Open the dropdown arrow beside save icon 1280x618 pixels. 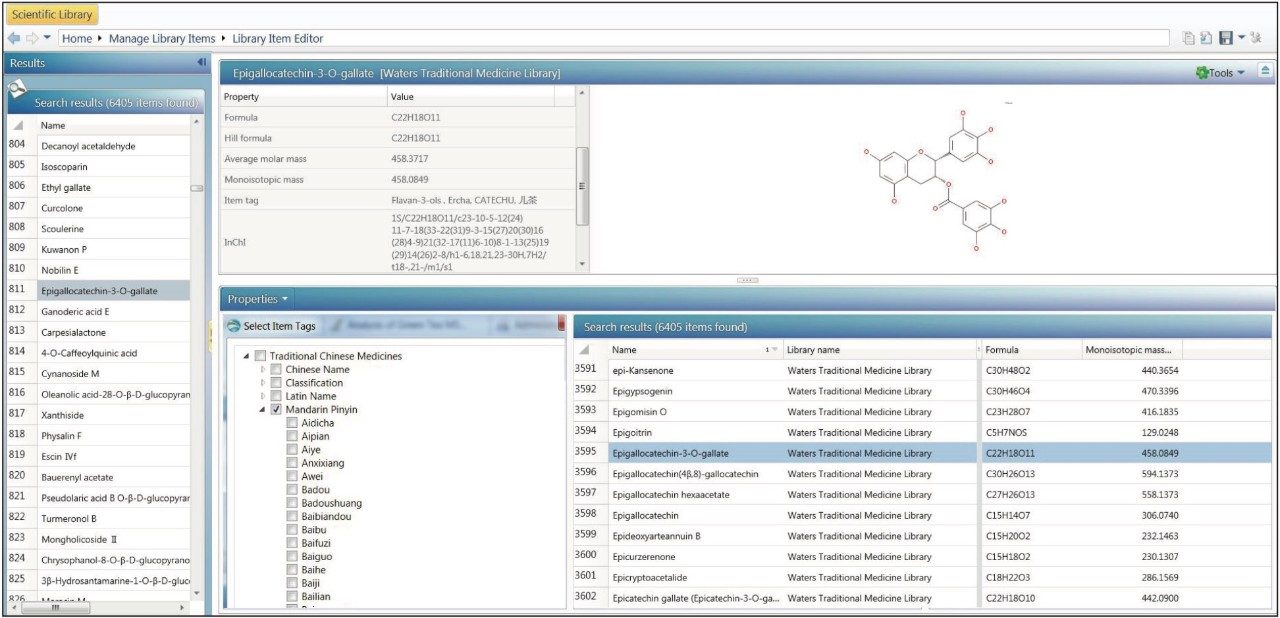[1241, 38]
